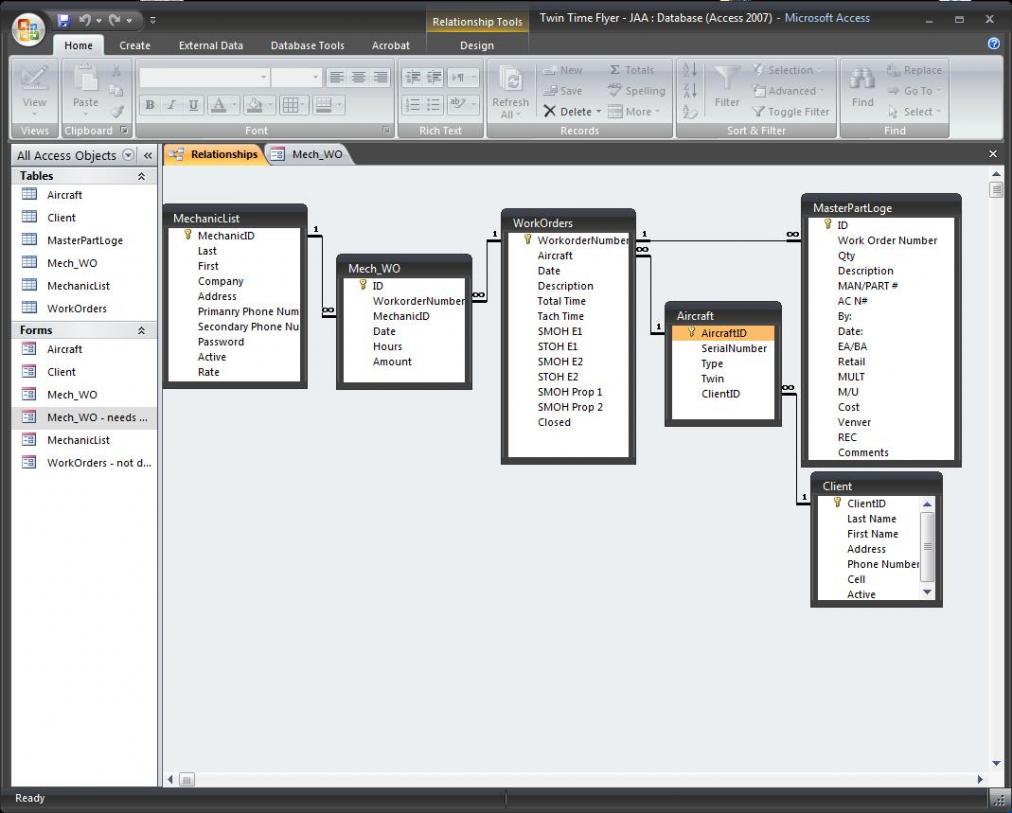1012x813 pixels.
Task: Select AircraftID field in Aircraft table
Action: coord(723,333)
